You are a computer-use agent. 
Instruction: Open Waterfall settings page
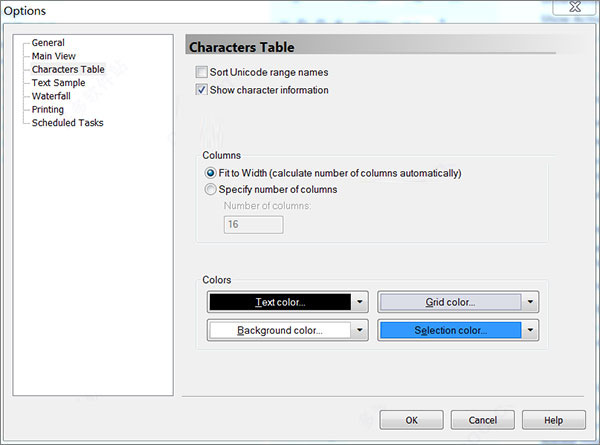point(51,96)
